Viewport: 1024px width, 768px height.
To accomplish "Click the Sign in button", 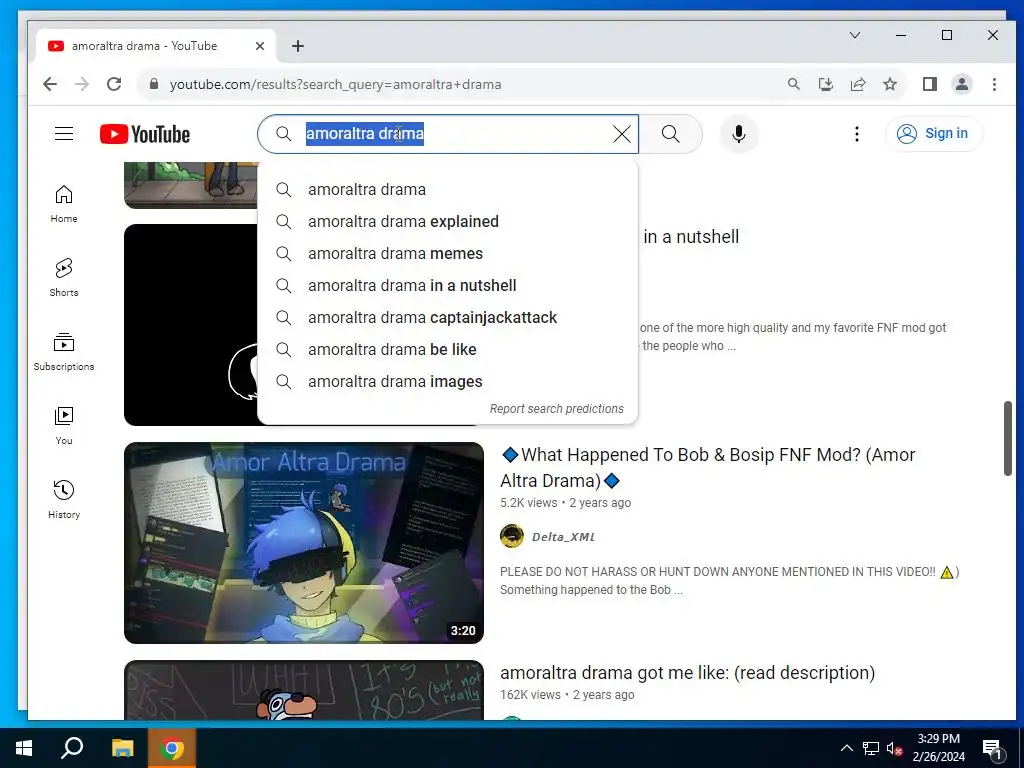I will tap(934, 134).
